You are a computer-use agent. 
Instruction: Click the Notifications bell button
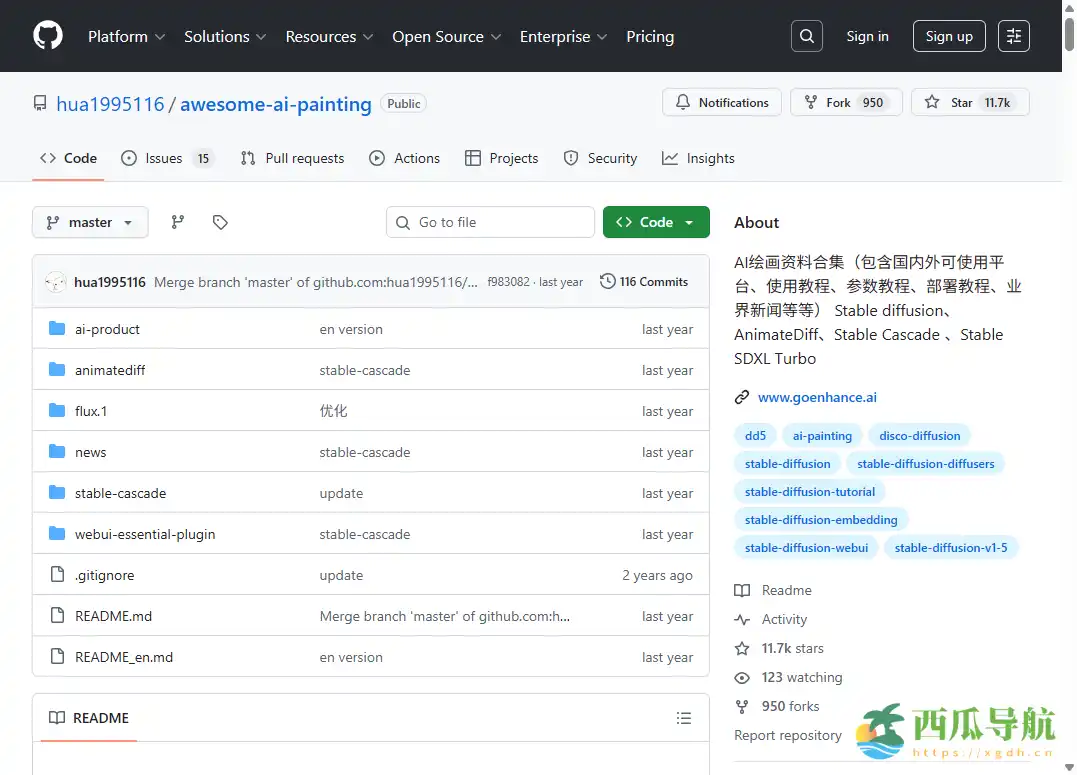[x=722, y=102]
